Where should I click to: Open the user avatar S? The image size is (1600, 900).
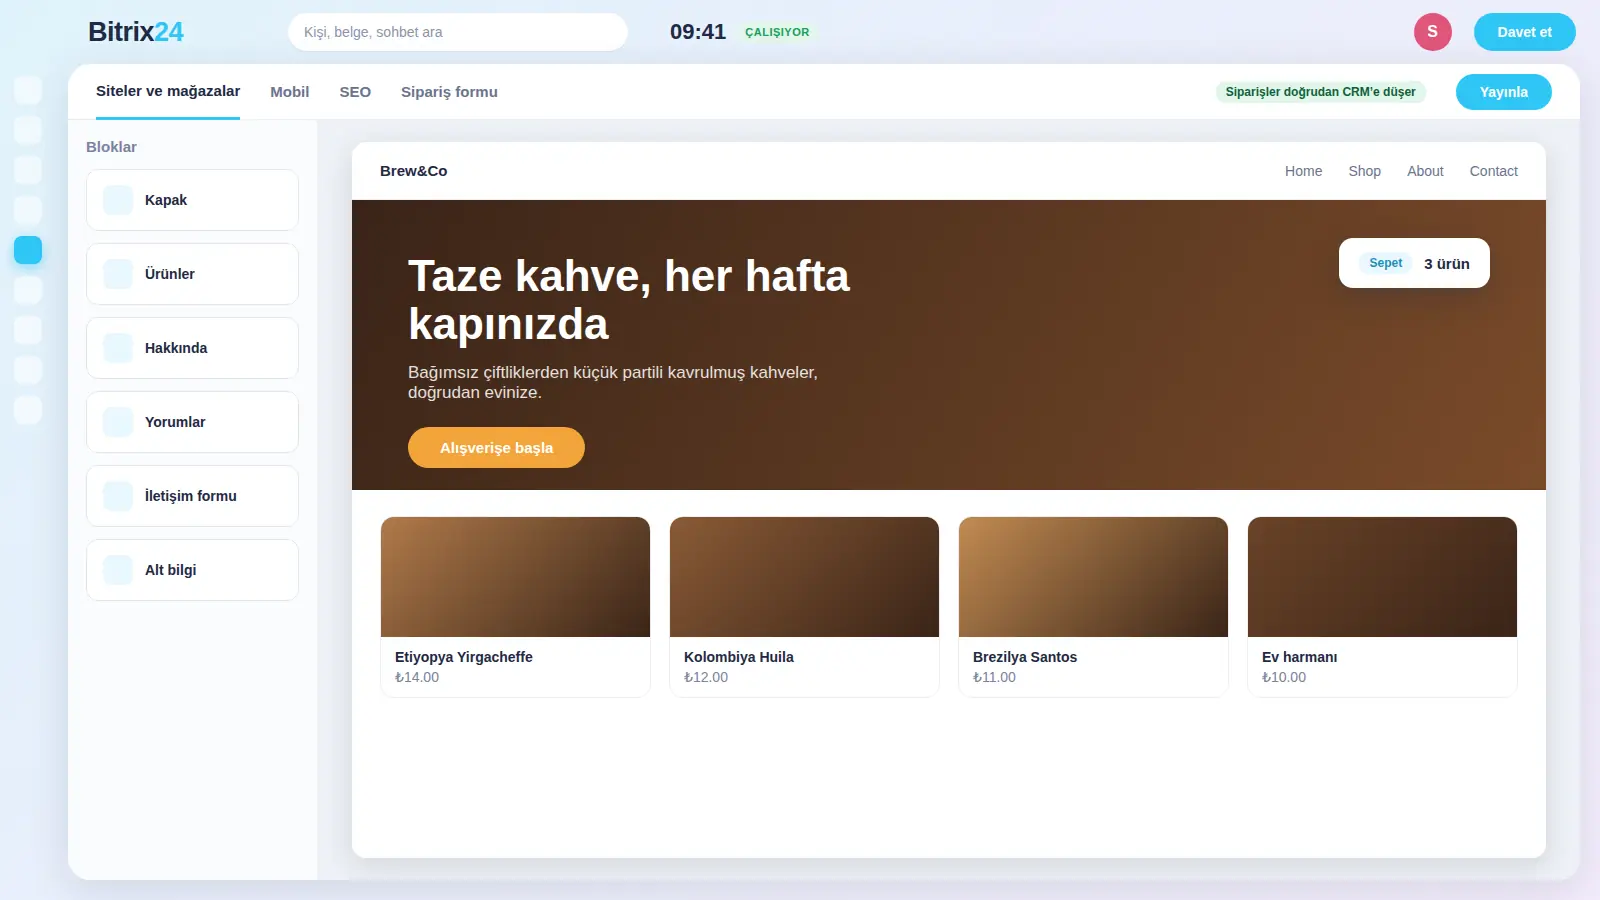coord(1432,32)
